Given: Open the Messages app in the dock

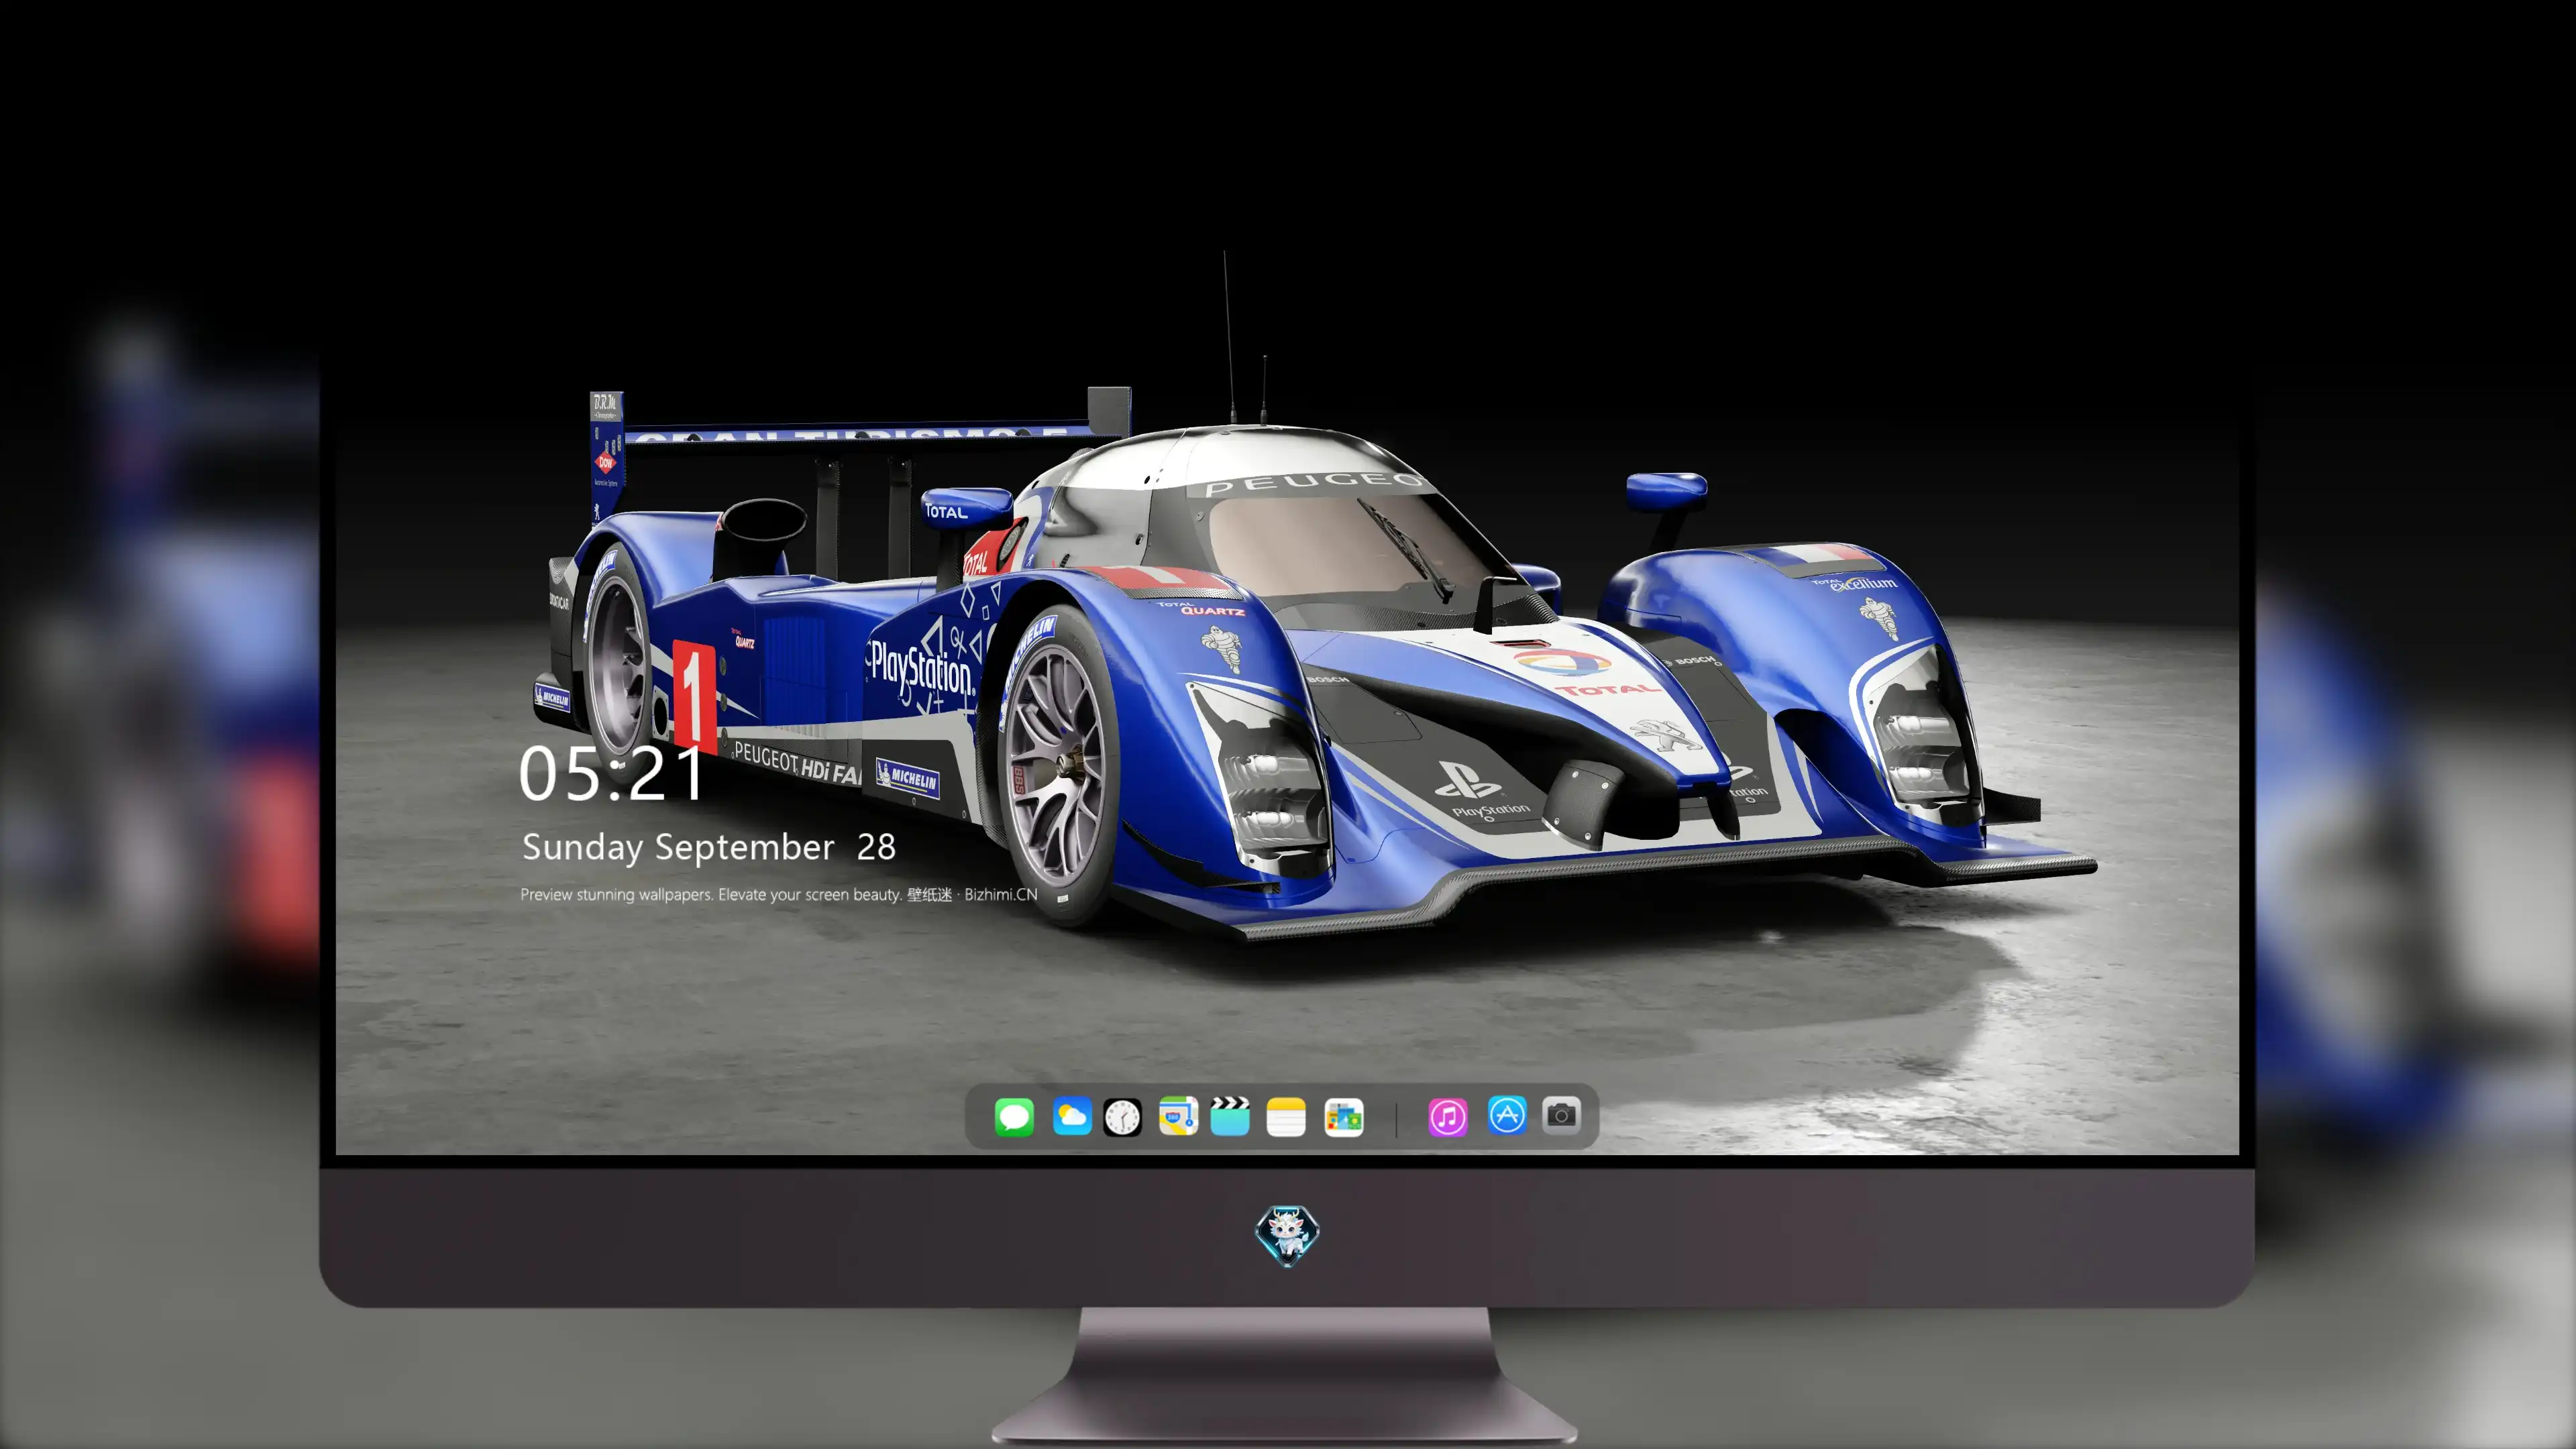Looking at the screenshot, I should 1014,1117.
